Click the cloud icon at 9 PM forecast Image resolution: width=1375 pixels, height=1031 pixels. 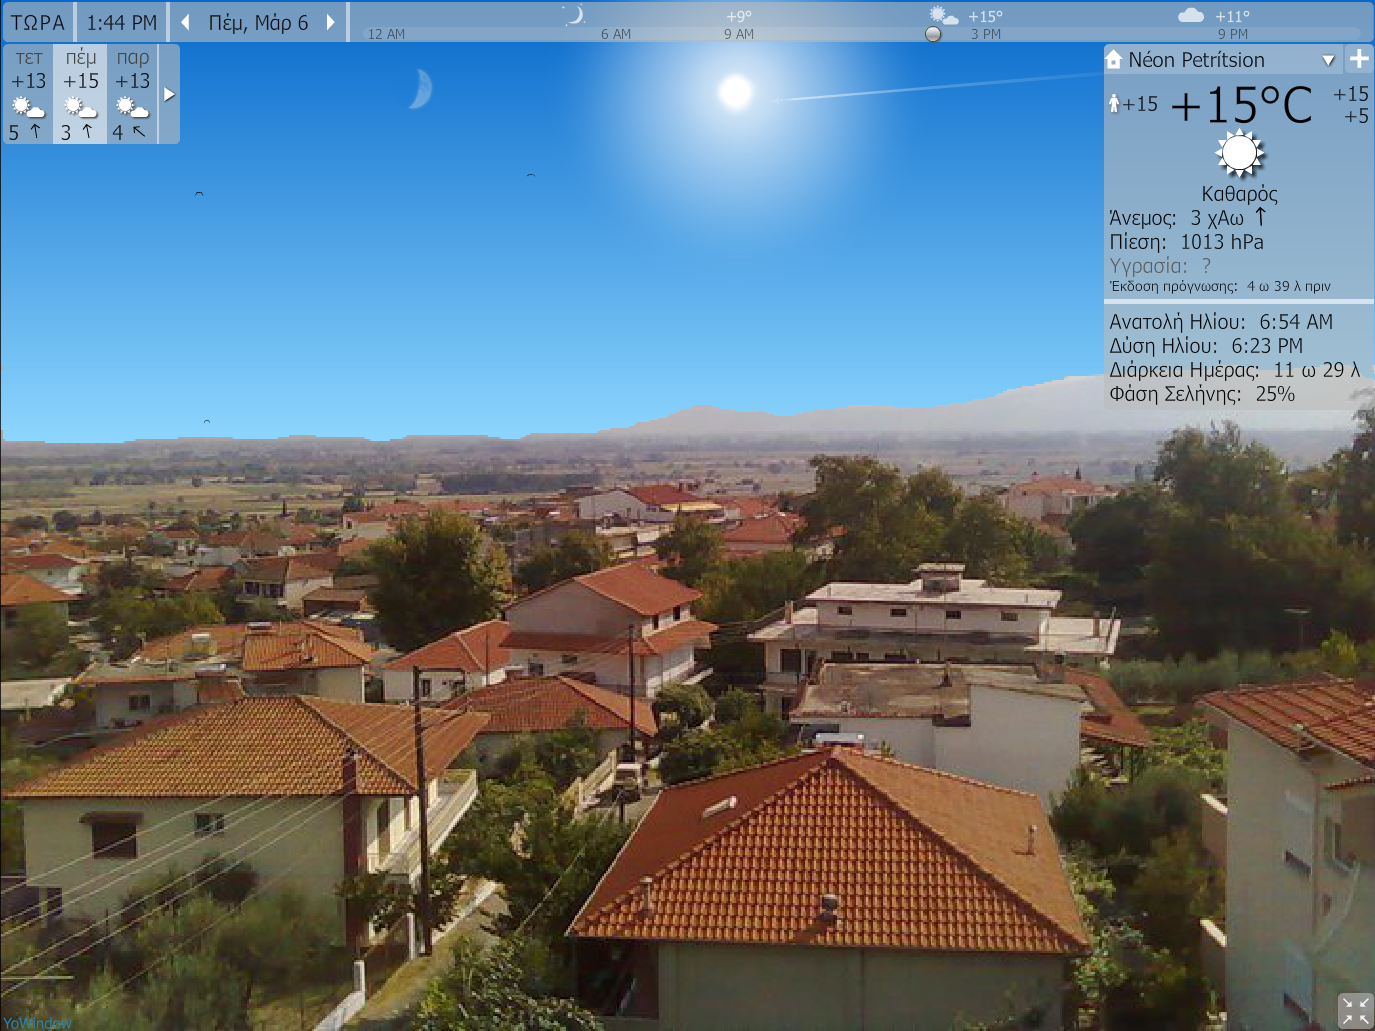pyautogui.click(x=1191, y=15)
